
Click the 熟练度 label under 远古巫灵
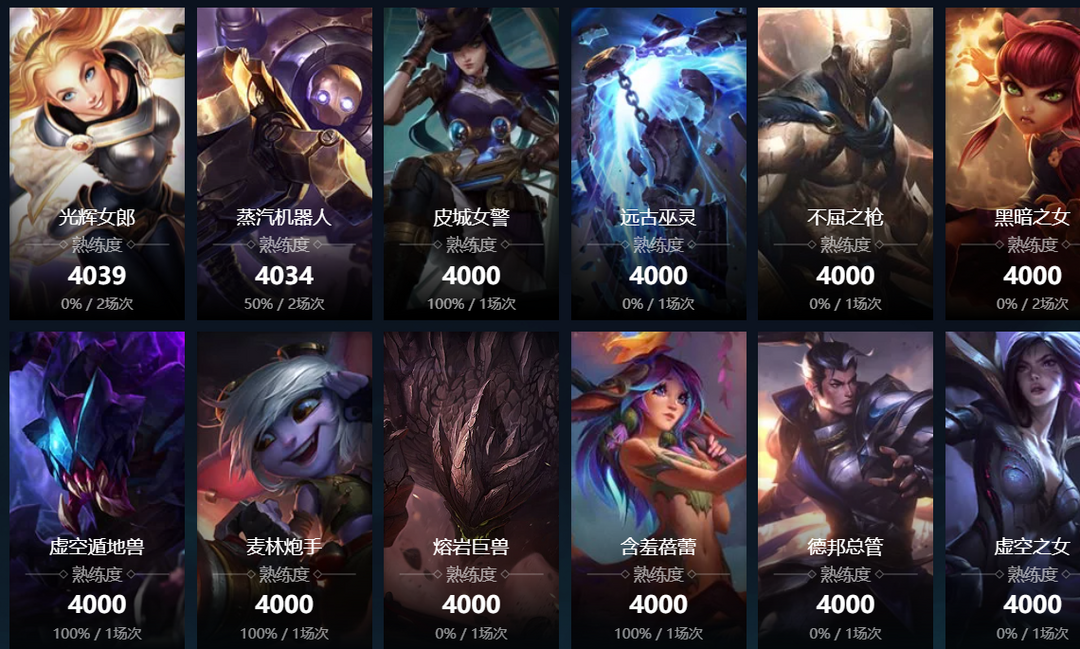point(658,245)
